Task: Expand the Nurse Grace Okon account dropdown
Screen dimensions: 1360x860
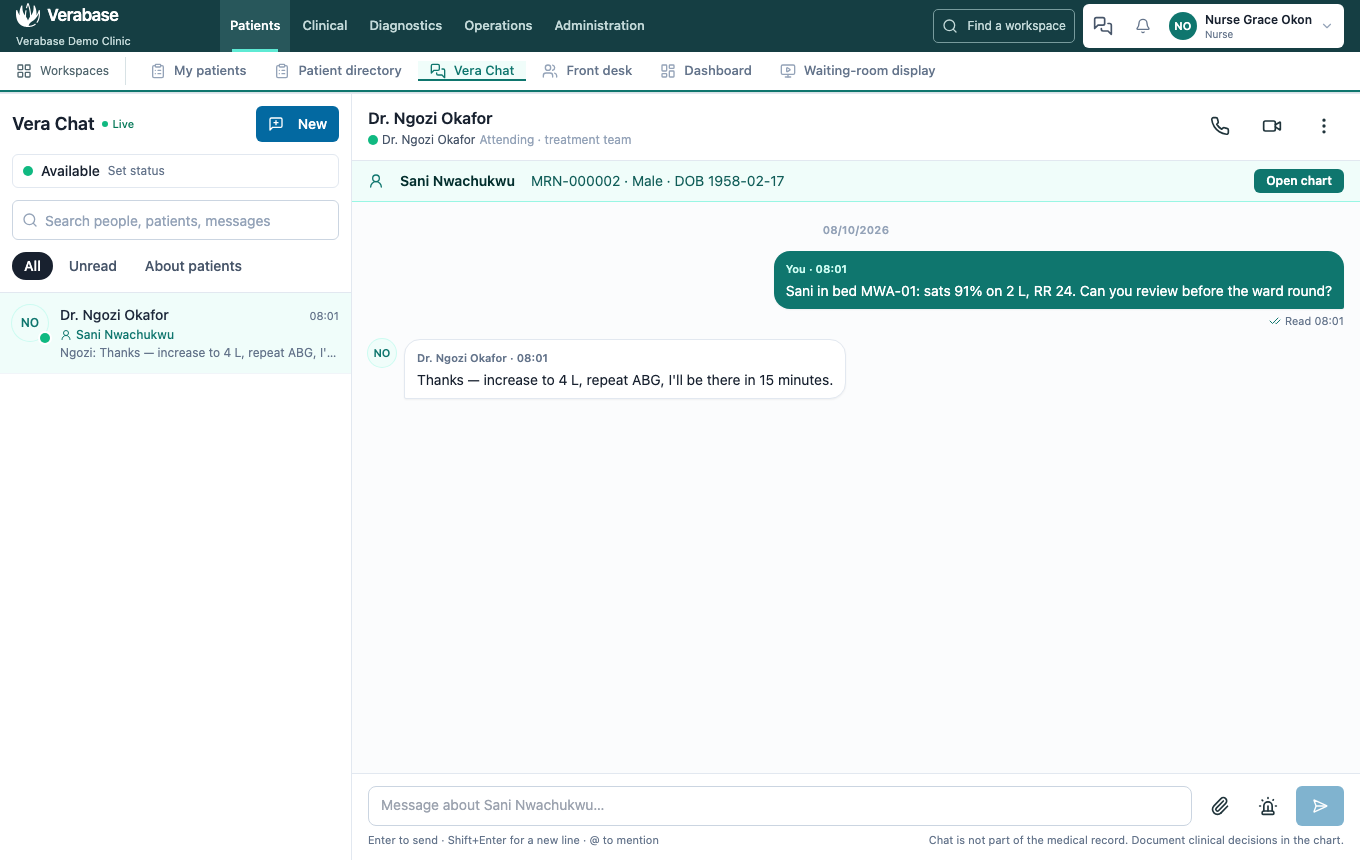Action: click(x=1251, y=26)
